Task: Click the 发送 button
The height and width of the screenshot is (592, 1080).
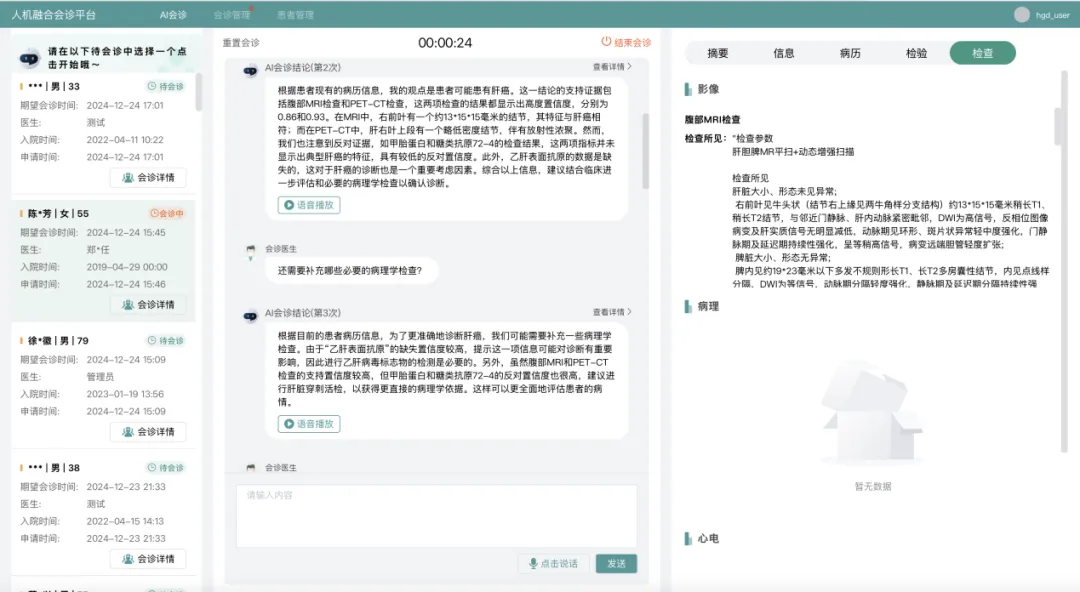Action: (x=616, y=564)
